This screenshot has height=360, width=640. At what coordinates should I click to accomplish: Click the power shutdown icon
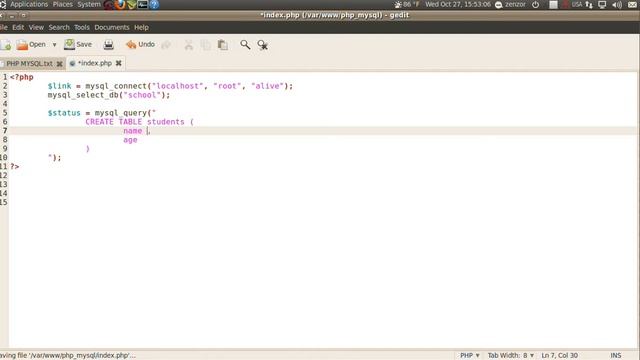click(x=536, y=5)
